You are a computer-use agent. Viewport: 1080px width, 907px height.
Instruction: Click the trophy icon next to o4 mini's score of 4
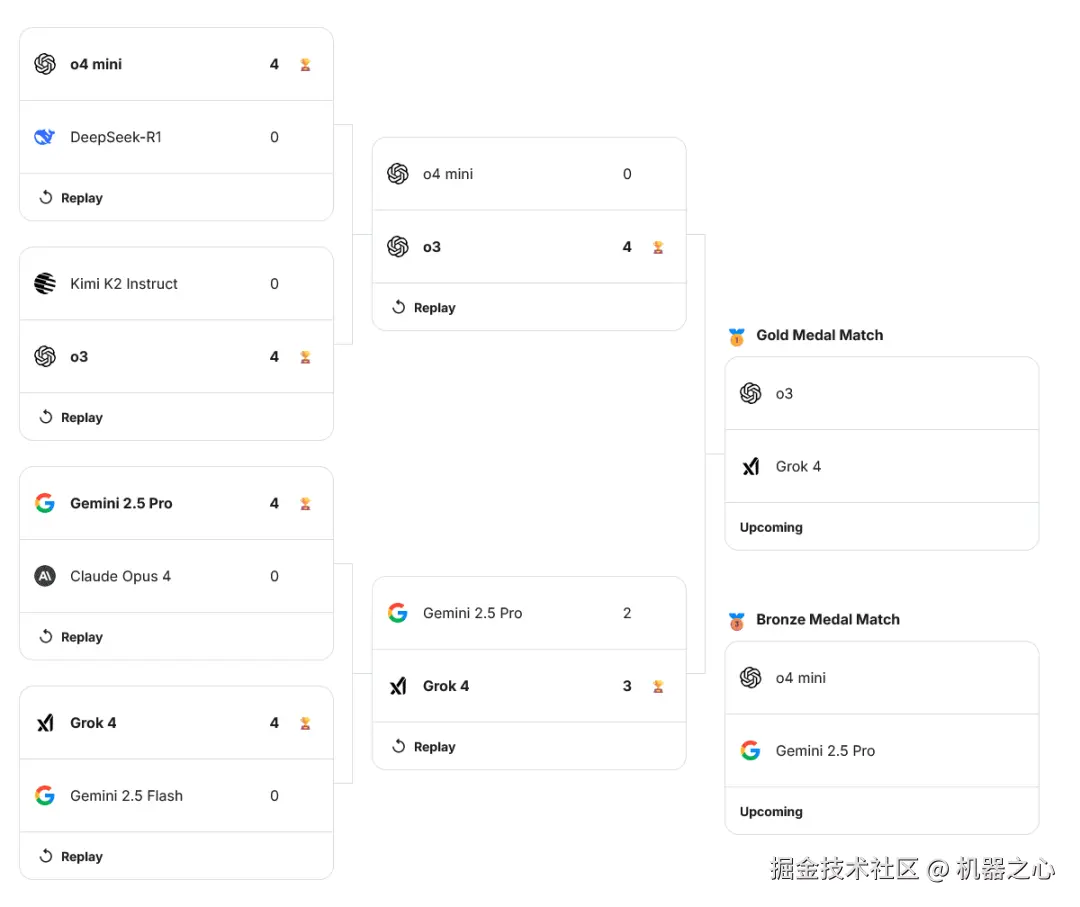[305, 65]
